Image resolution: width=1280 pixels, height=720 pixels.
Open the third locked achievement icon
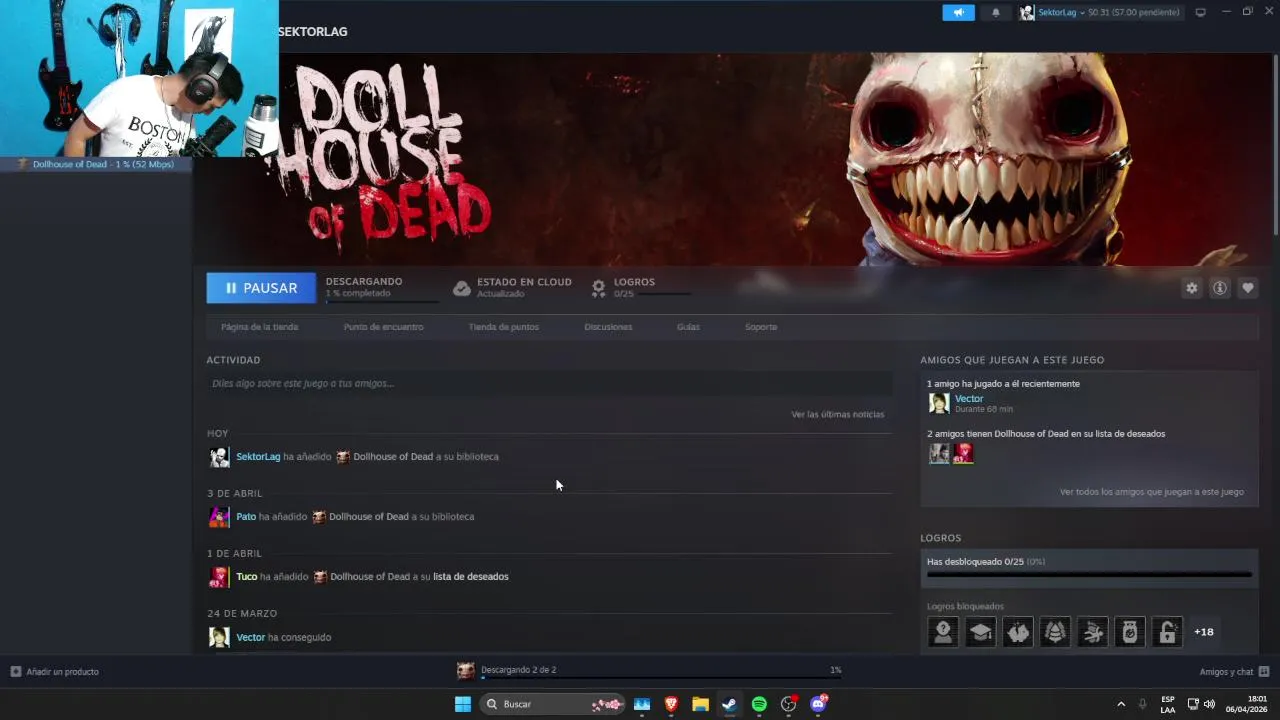pyautogui.click(x=1018, y=632)
